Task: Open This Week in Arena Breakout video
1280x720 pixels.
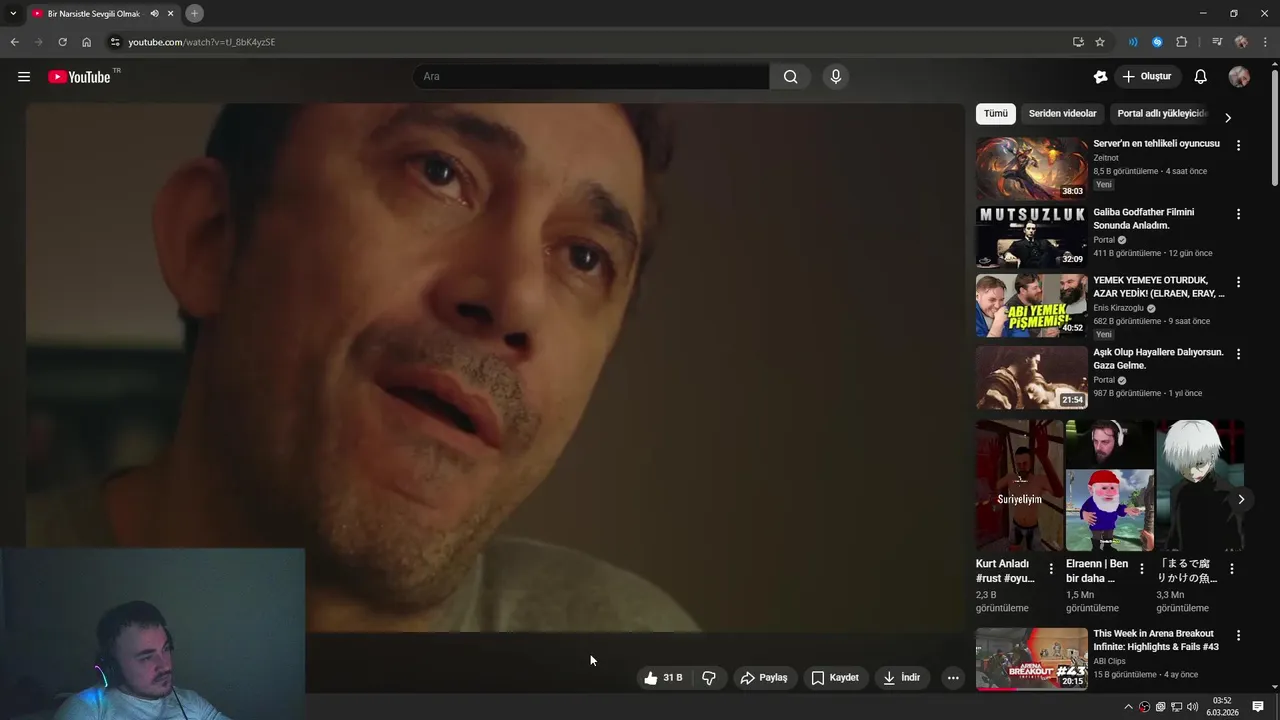Action: pos(1031,658)
